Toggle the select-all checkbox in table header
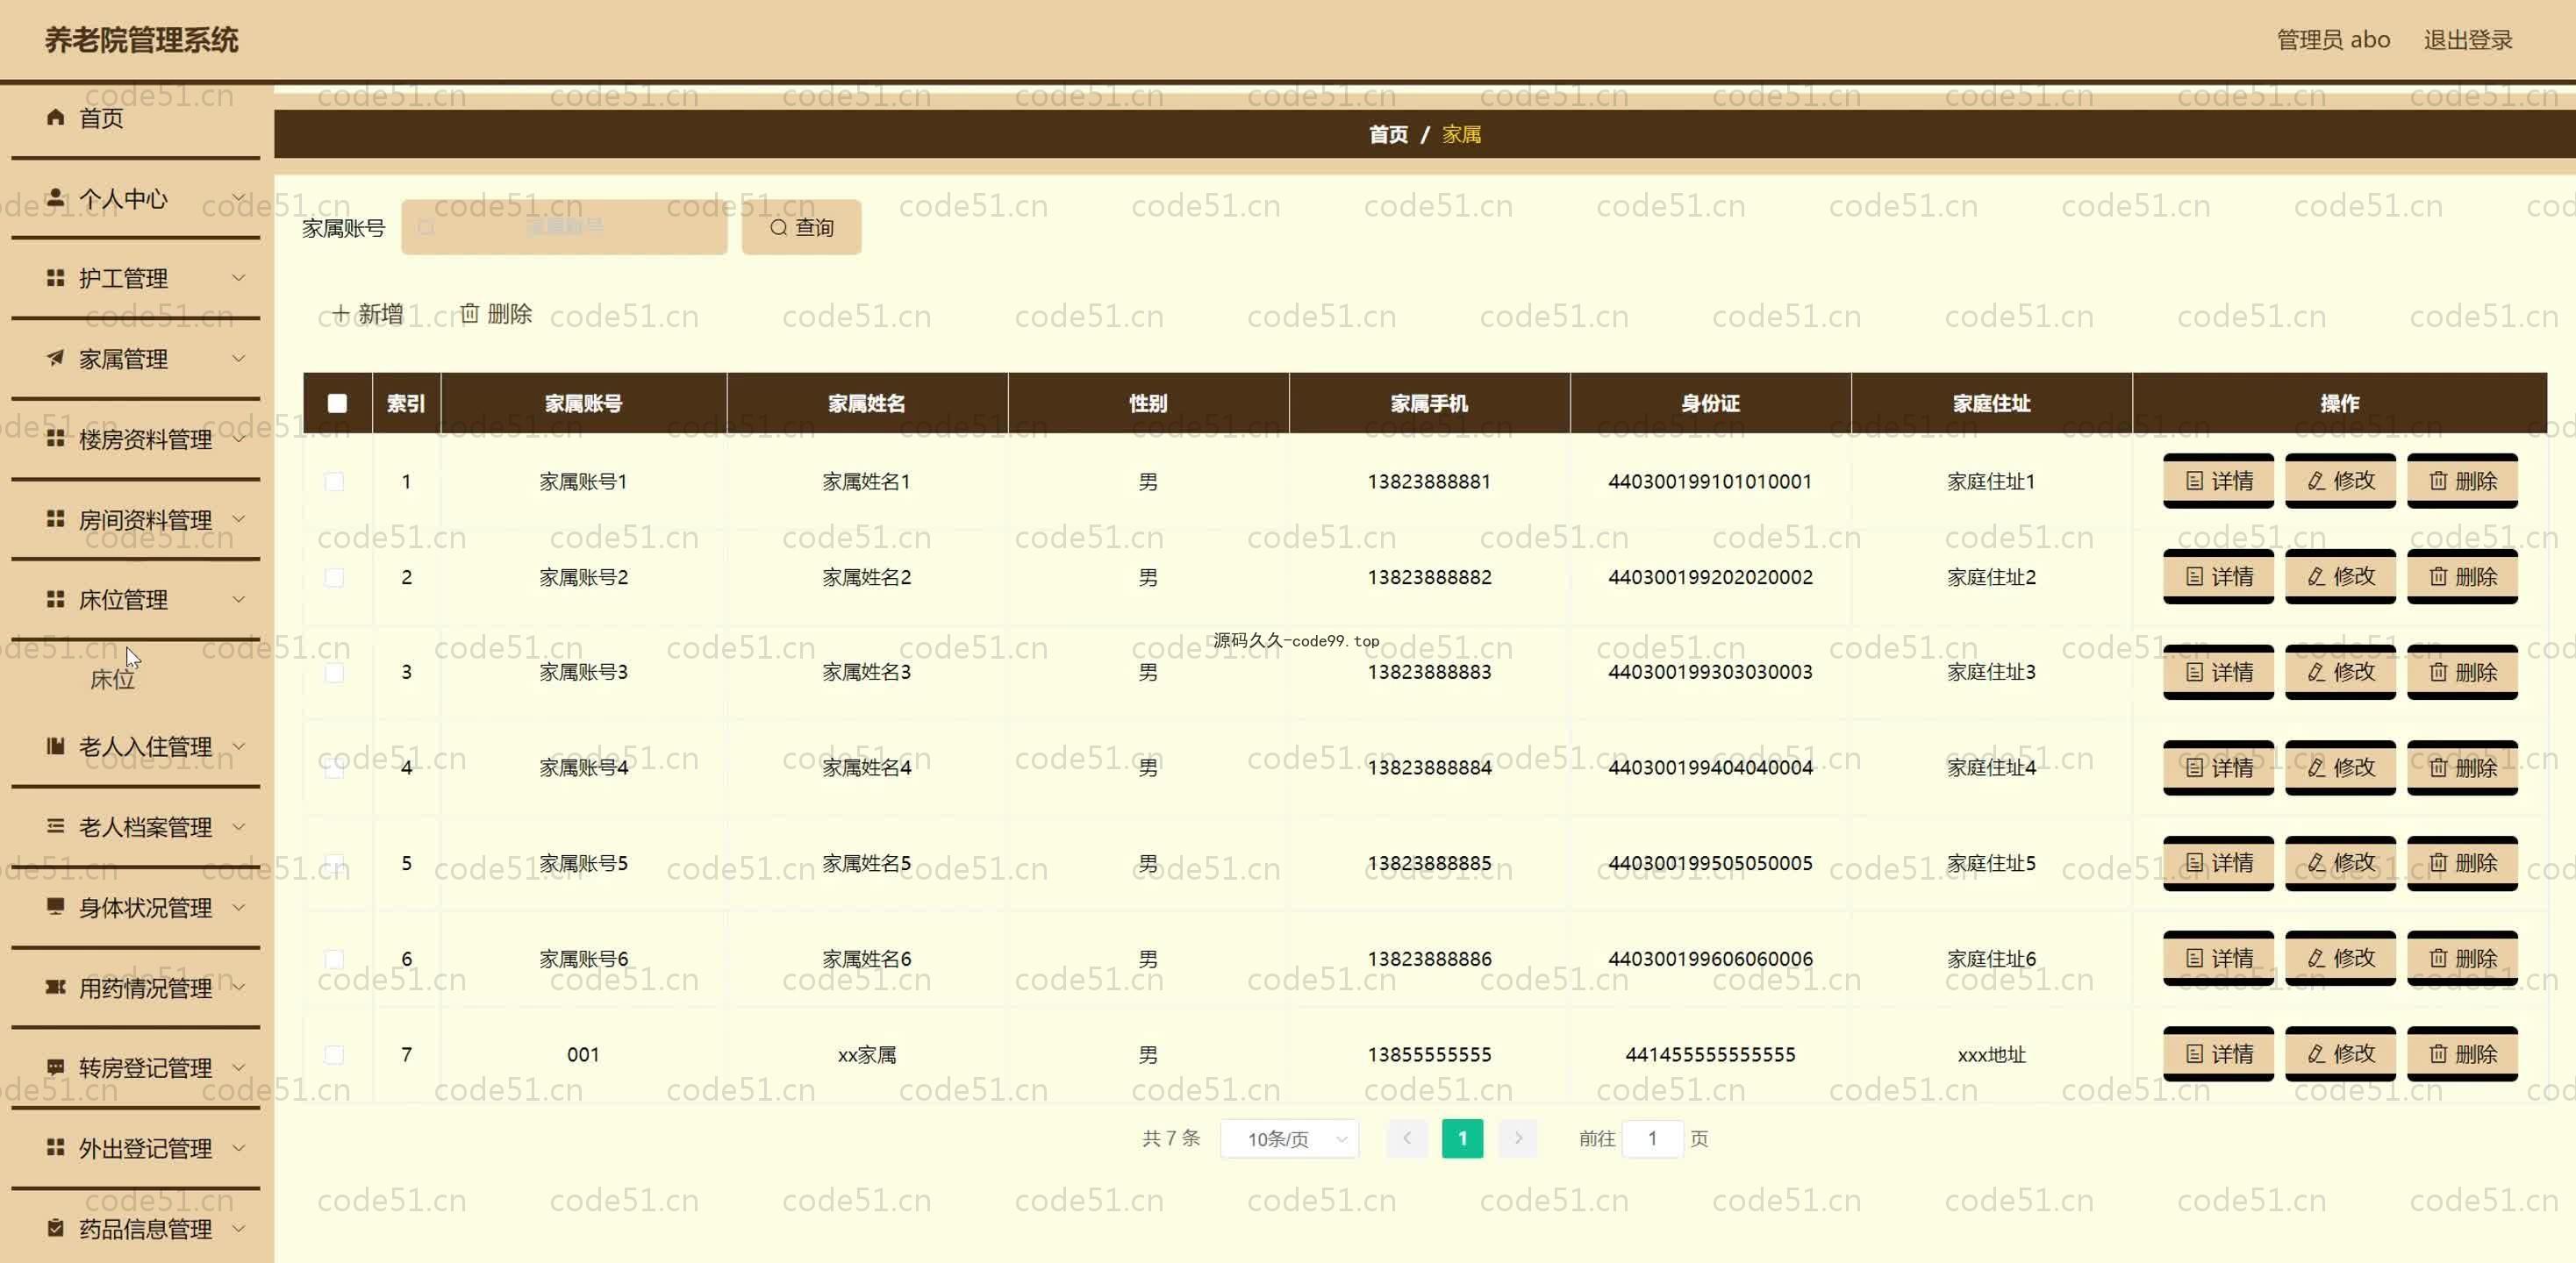Screen dimensions: 2576x1263 tap(337, 403)
